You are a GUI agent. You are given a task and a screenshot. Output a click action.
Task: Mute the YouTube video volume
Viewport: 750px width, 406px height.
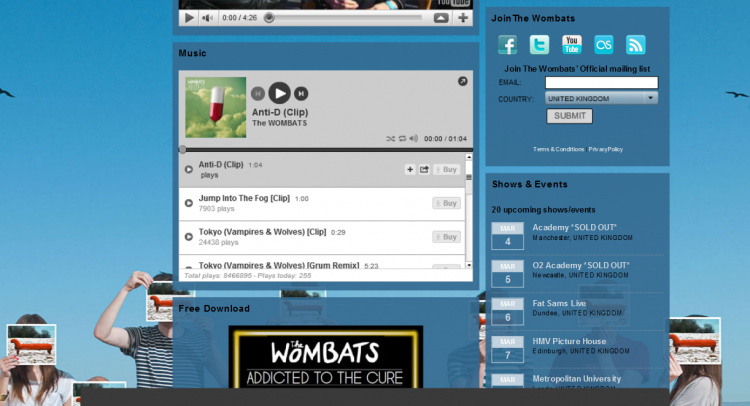pyautogui.click(x=207, y=18)
